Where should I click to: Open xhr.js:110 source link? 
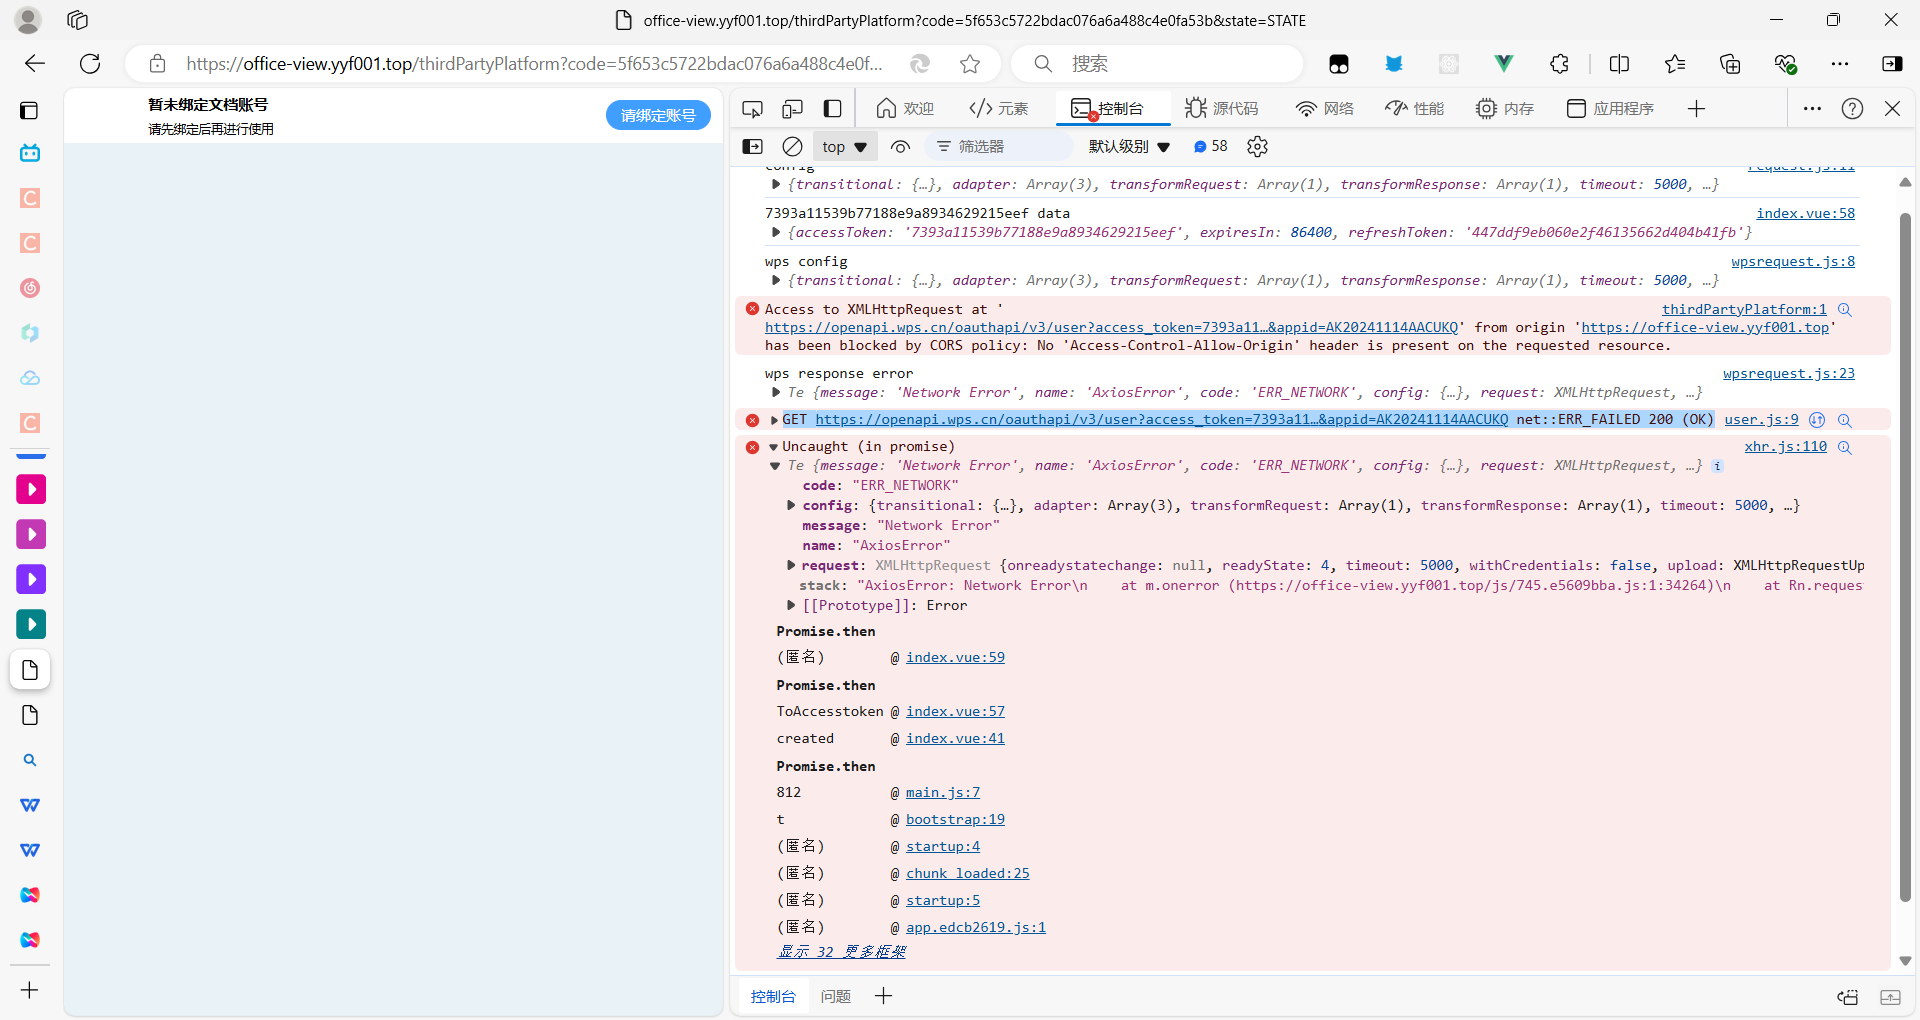(x=1786, y=446)
